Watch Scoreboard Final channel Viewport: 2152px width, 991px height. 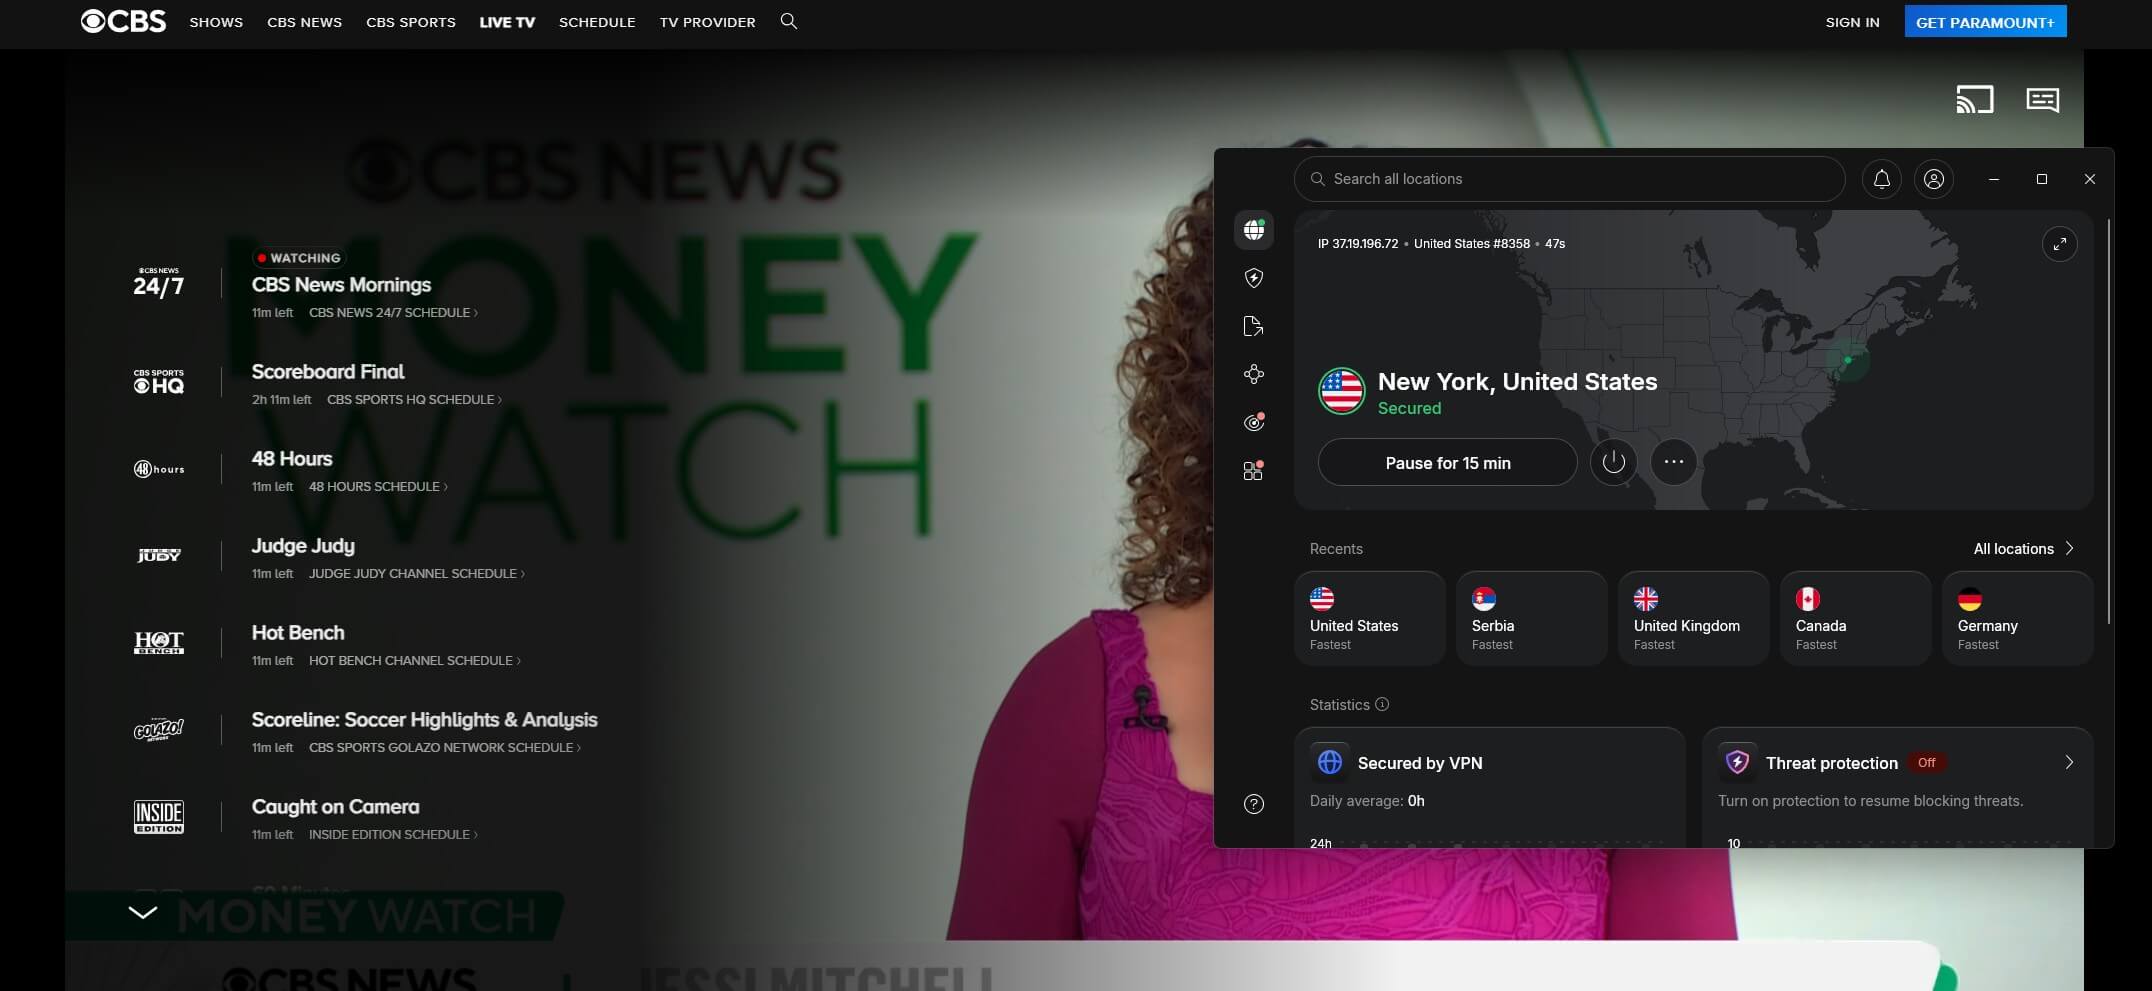click(328, 372)
